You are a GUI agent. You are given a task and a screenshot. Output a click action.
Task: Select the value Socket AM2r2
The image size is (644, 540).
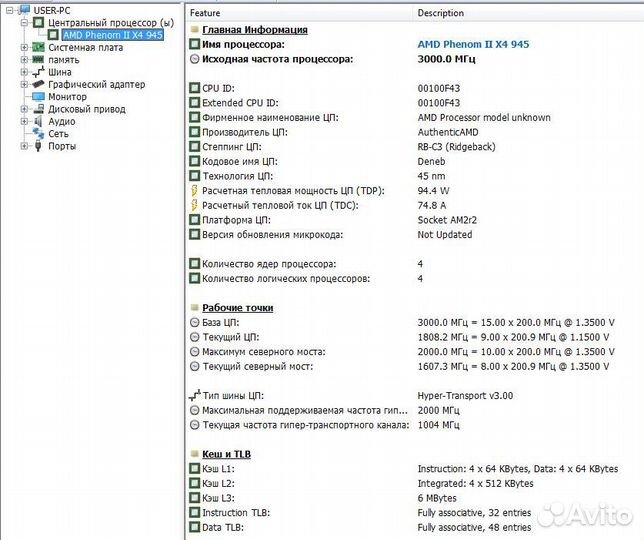[x=447, y=220]
